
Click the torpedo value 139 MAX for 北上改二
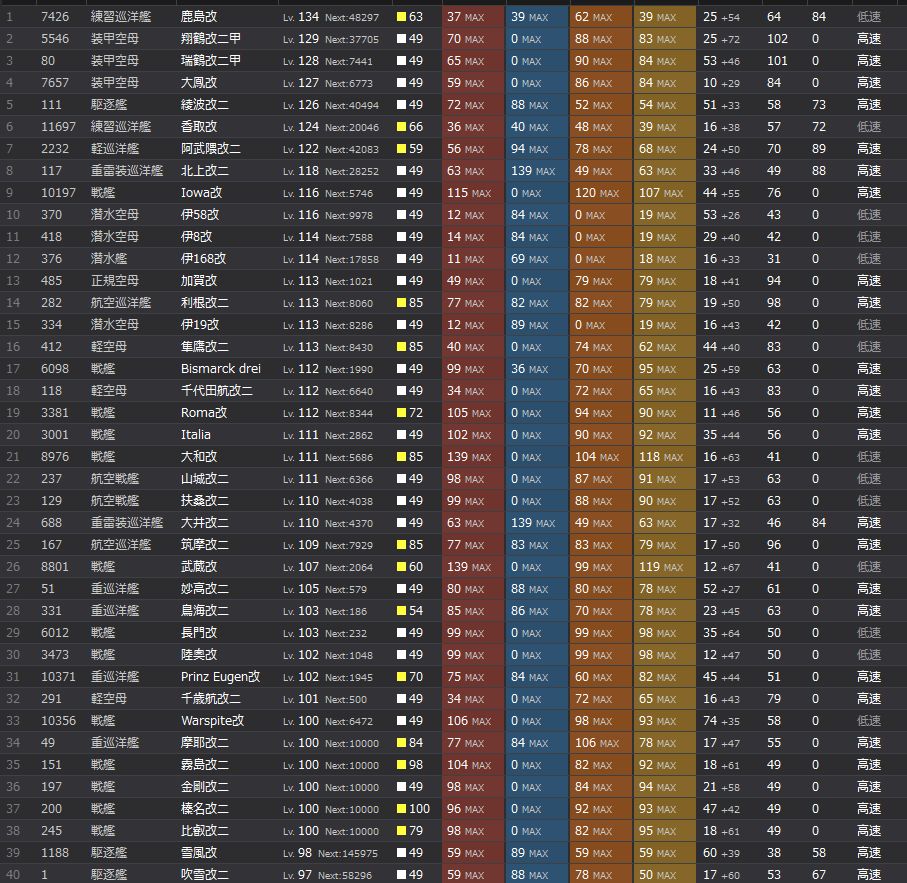pyautogui.click(x=533, y=171)
